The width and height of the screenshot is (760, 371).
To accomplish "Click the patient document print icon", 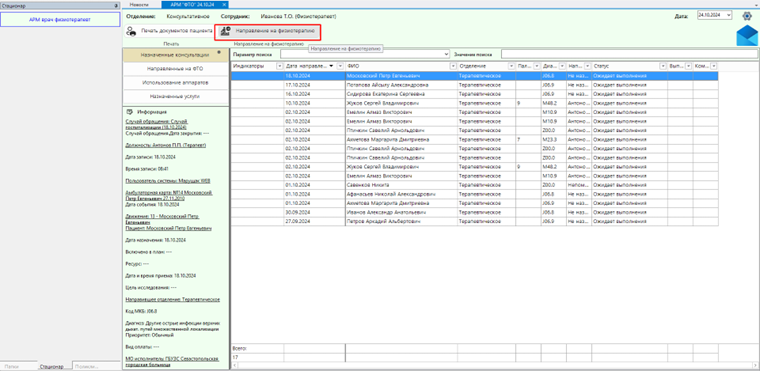I will 131,32.
